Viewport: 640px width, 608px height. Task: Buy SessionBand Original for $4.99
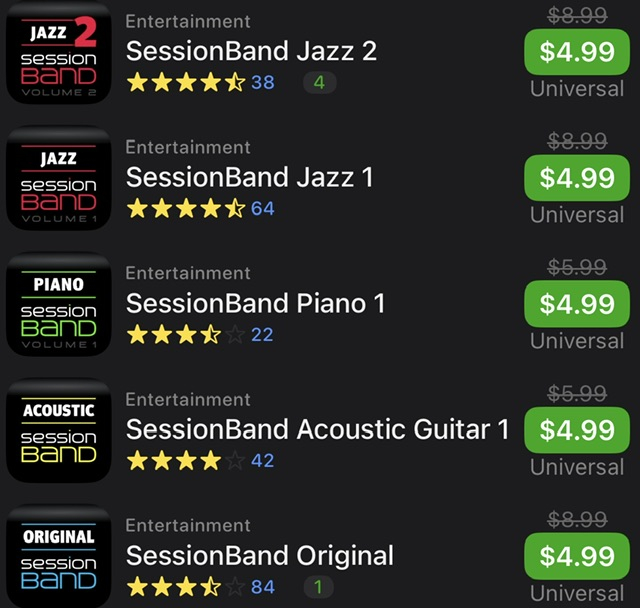coord(577,556)
